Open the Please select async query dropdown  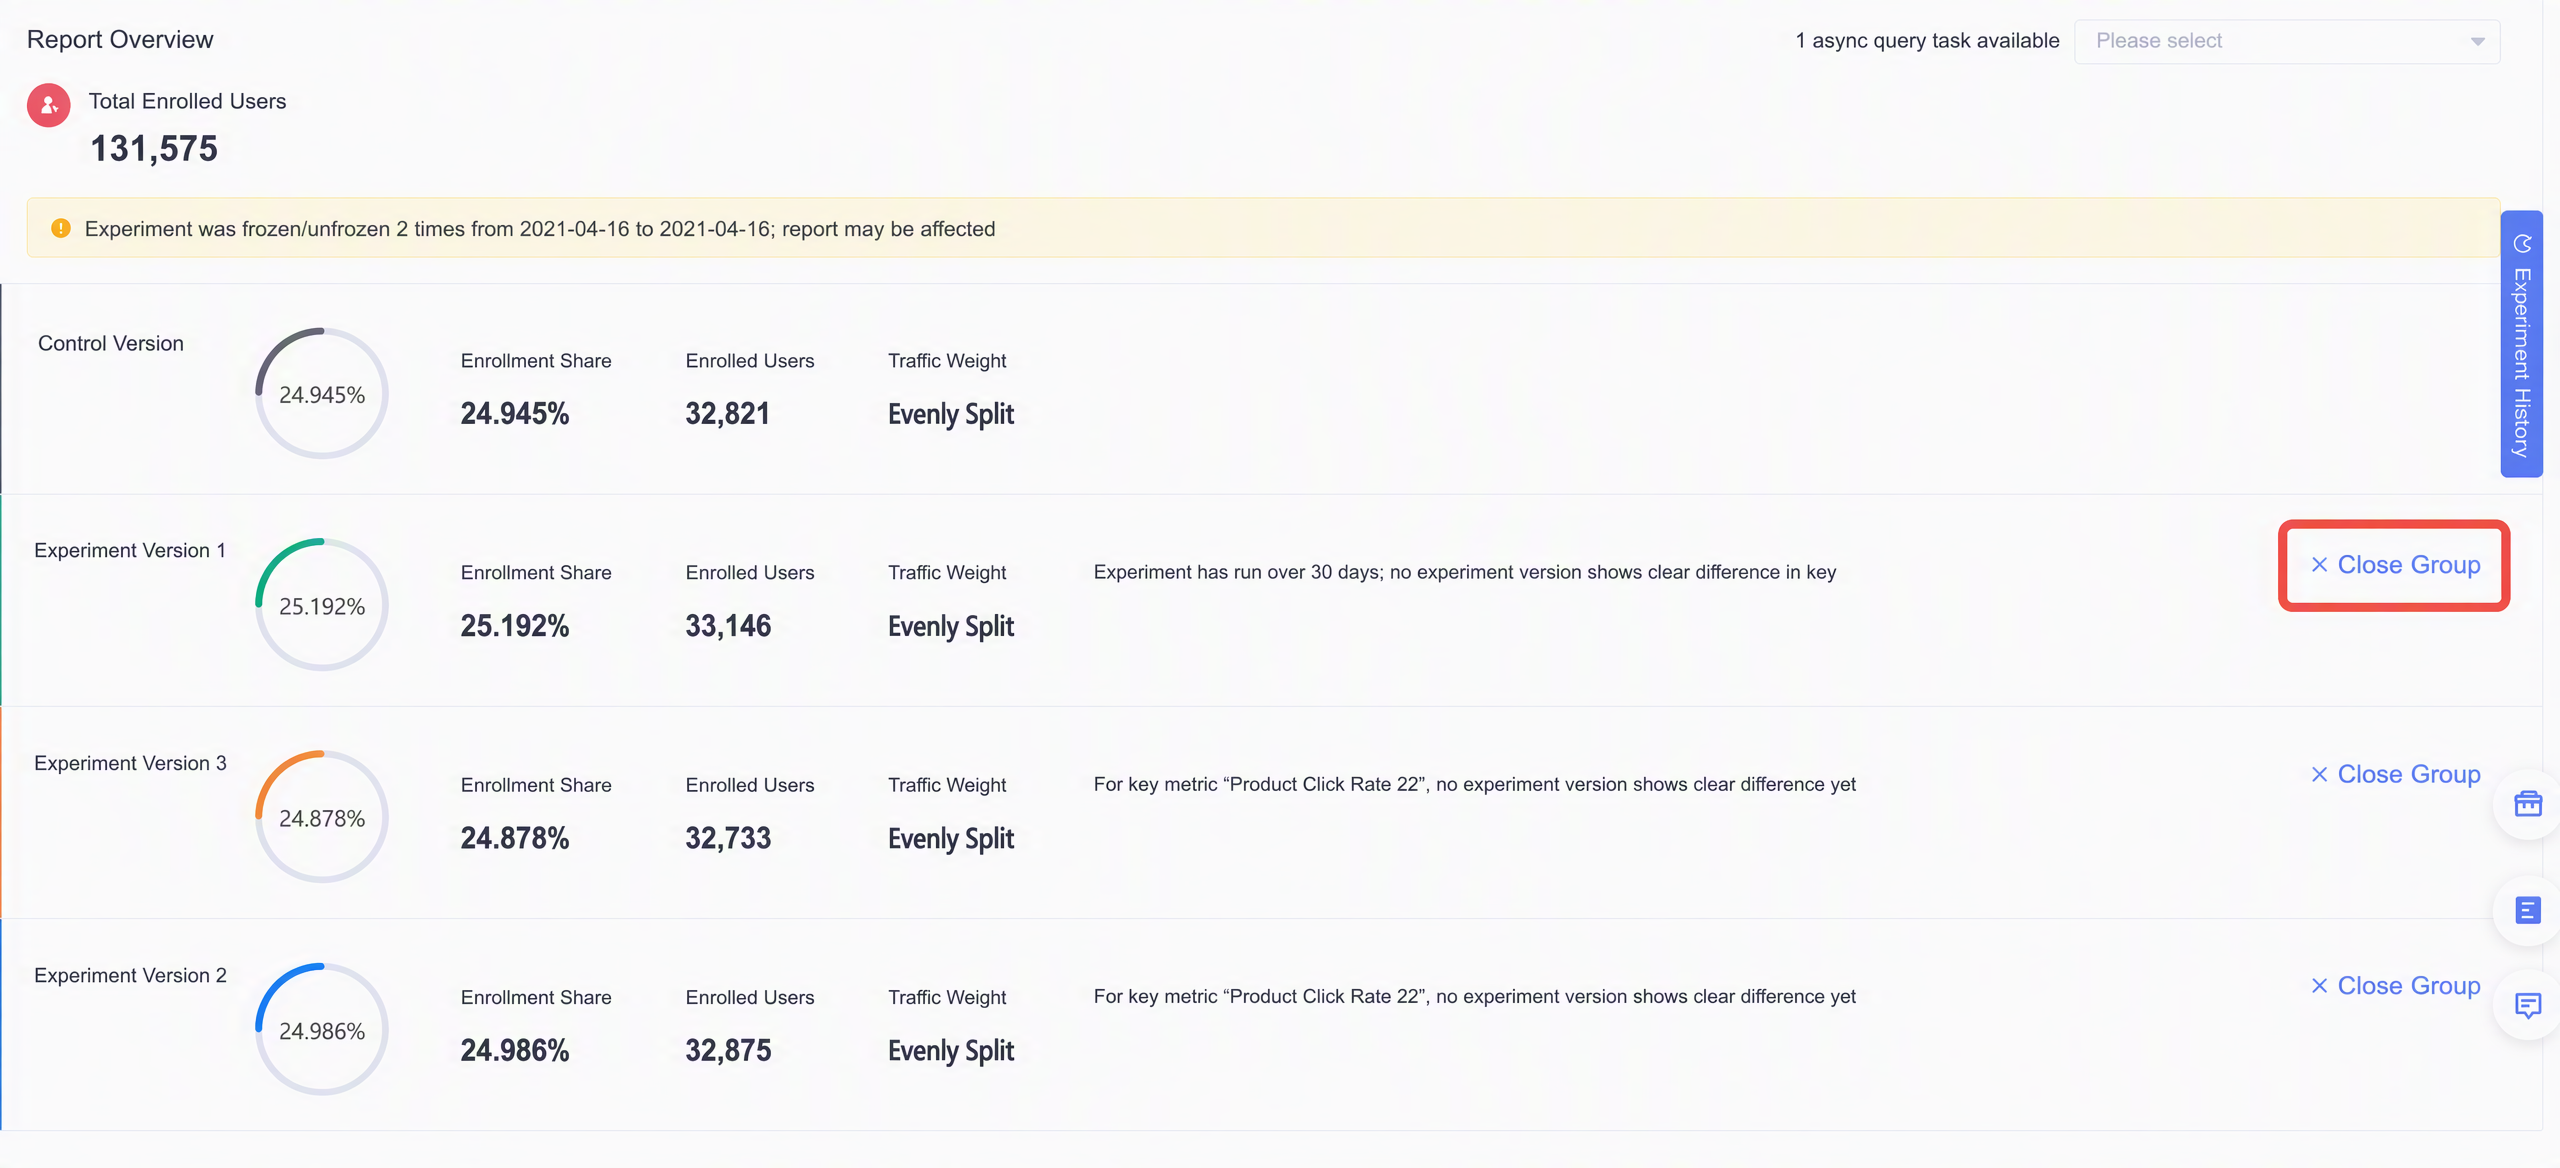click(2287, 41)
